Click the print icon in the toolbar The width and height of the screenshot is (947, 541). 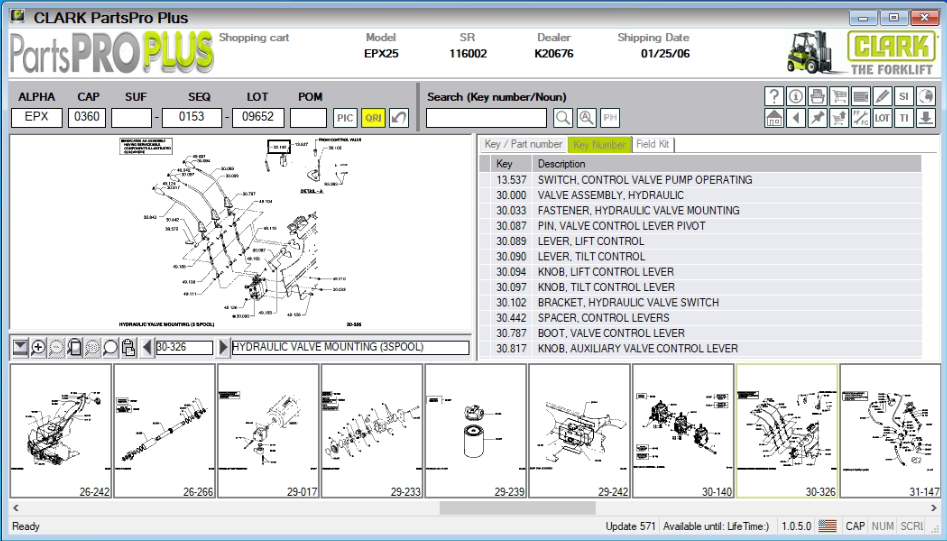point(817,96)
